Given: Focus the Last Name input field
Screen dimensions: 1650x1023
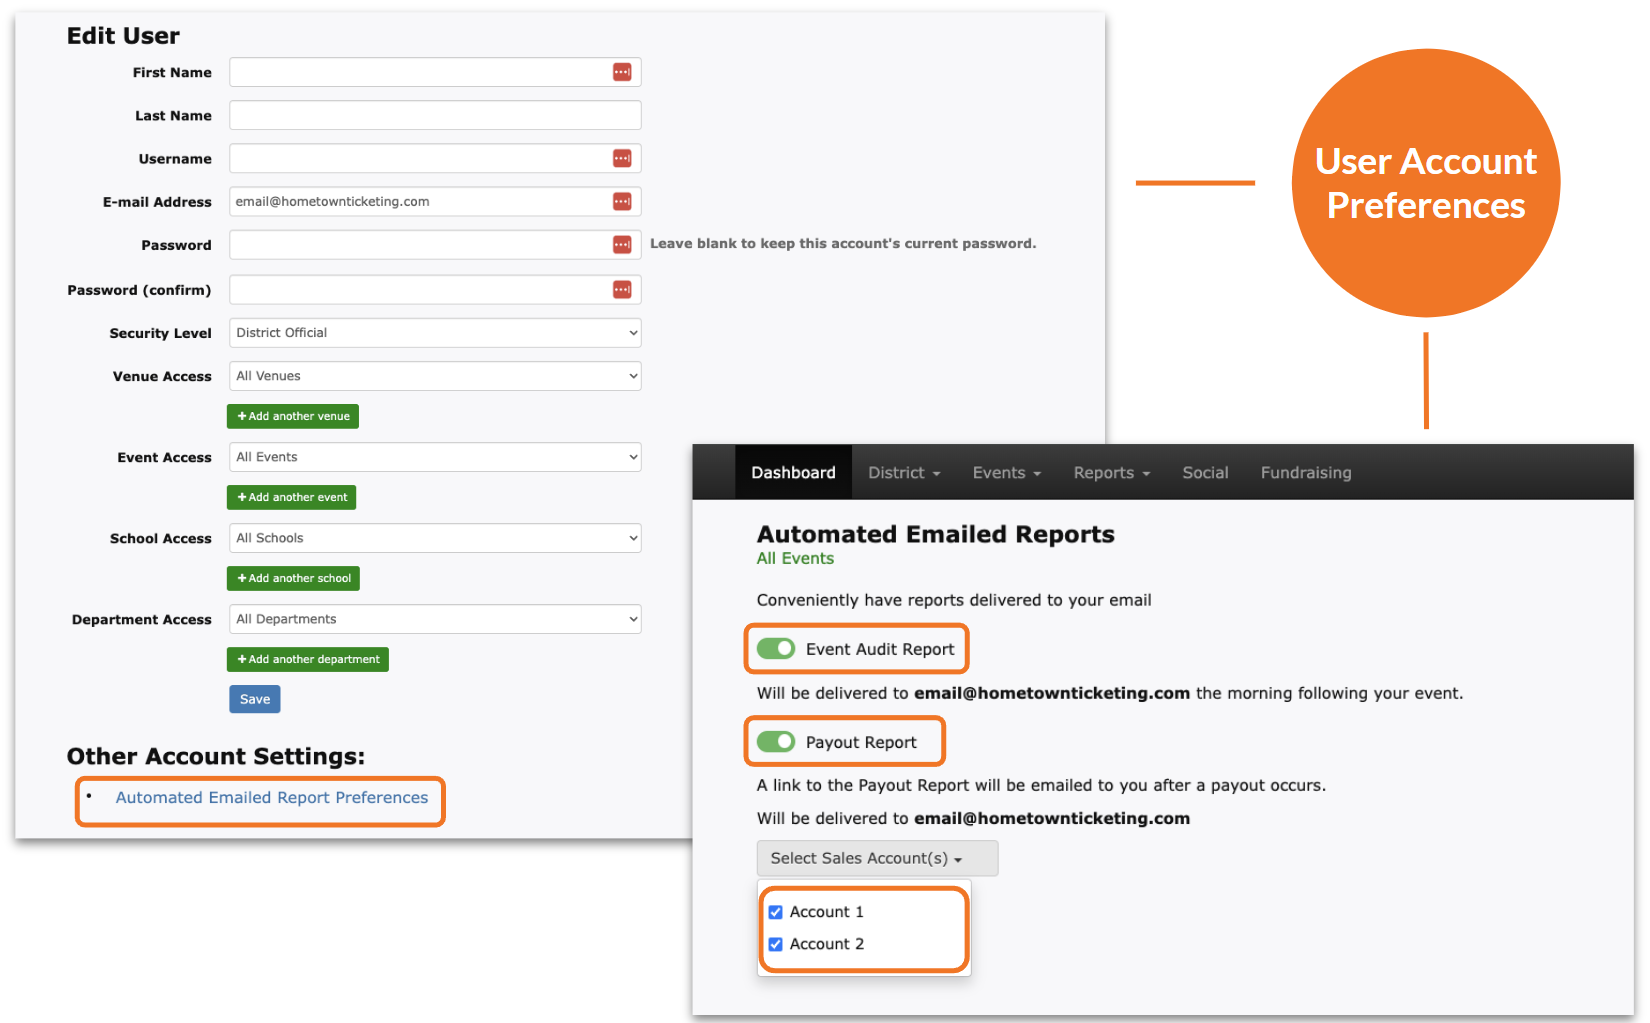Looking at the screenshot, I should point(434,115).
